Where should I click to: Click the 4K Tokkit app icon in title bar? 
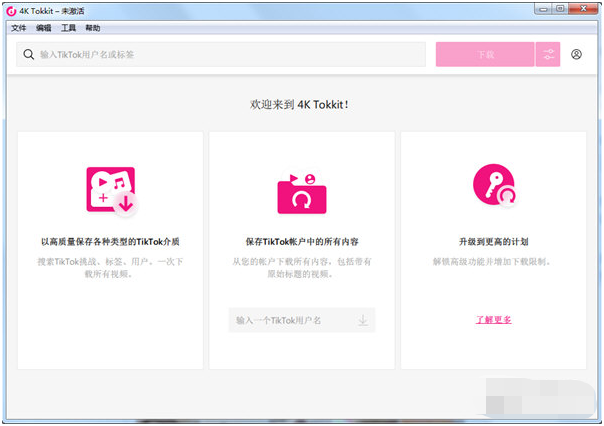(12, 10)
